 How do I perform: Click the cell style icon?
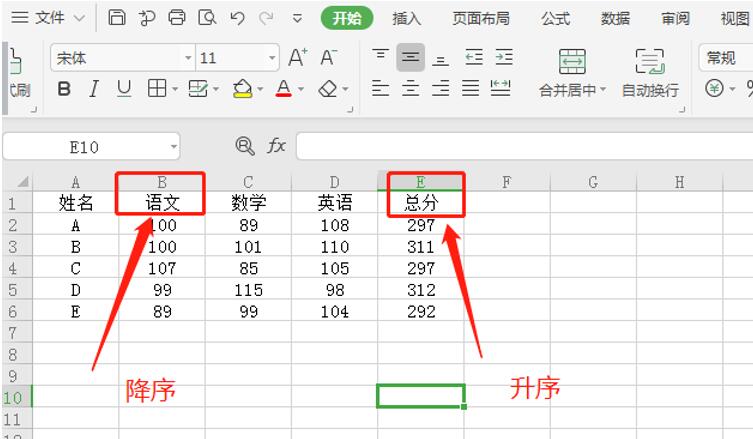198,88
